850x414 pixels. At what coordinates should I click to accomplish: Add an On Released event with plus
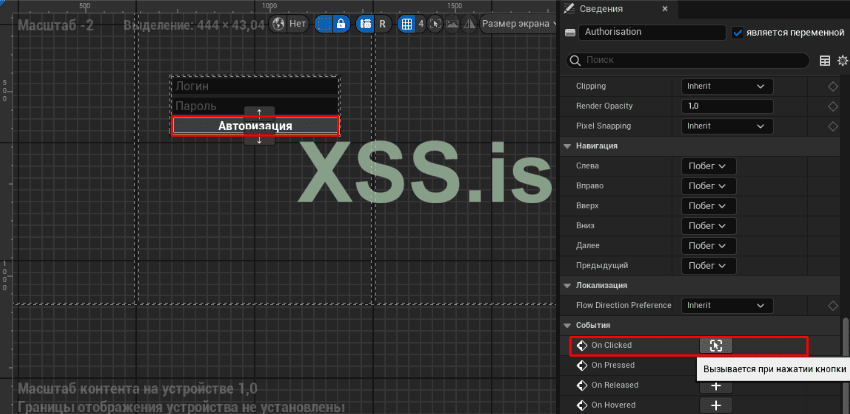tap(716, 385)
